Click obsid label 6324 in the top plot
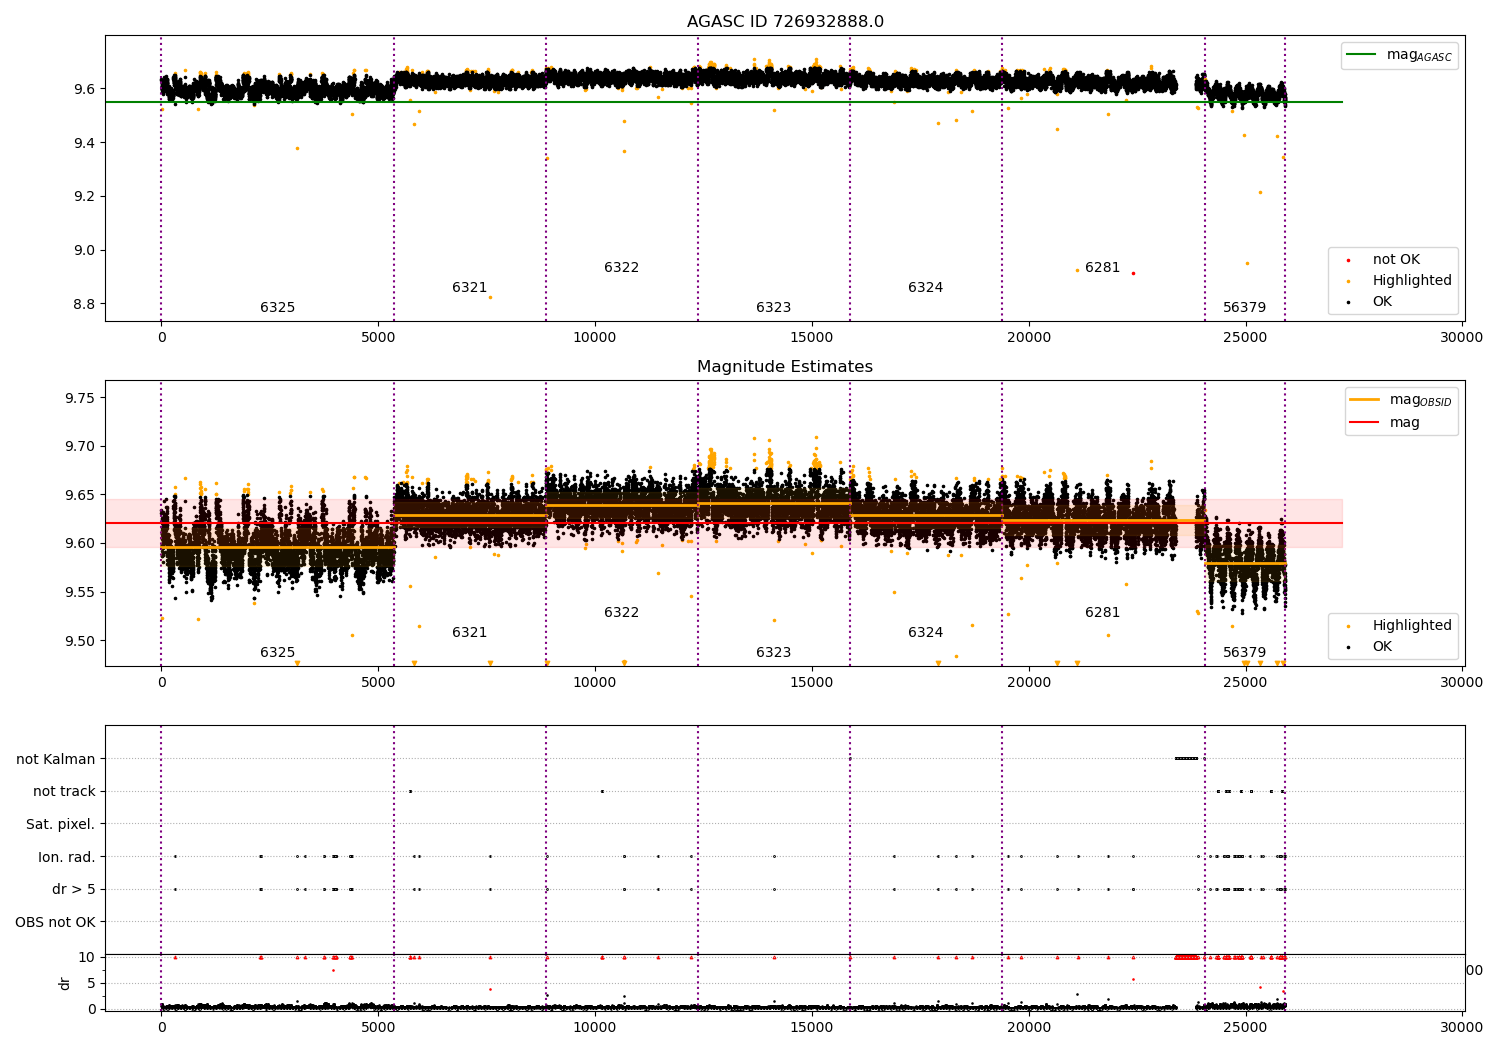This screenshot has width=1500, height=1050. tap(926, 288)
